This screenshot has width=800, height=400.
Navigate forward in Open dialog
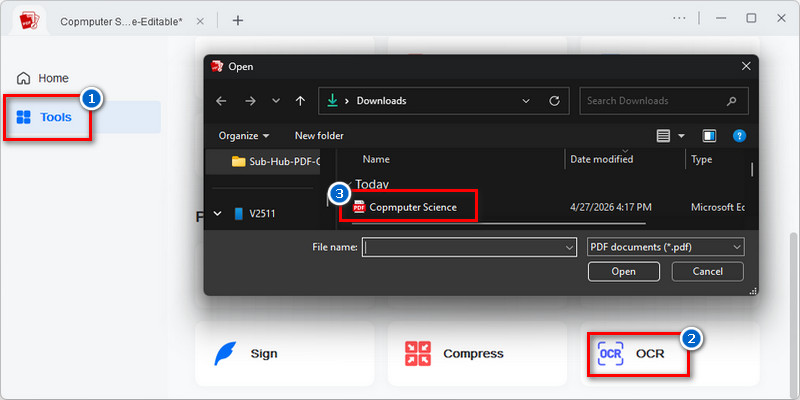[x=250, y=101]
